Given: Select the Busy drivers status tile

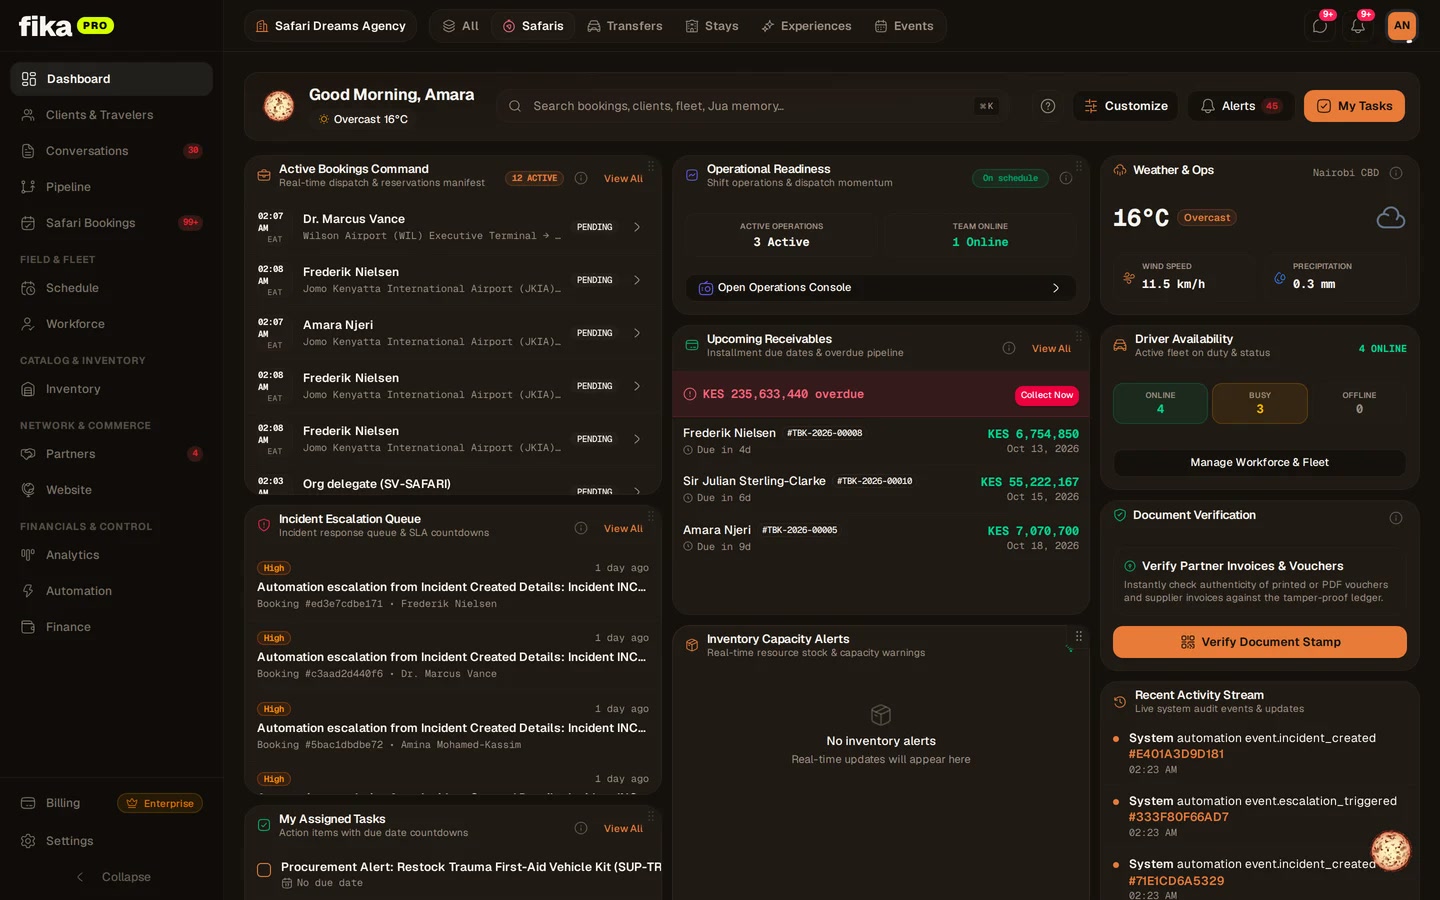Looking at the screenshot, I should (x=1260, y=403).
